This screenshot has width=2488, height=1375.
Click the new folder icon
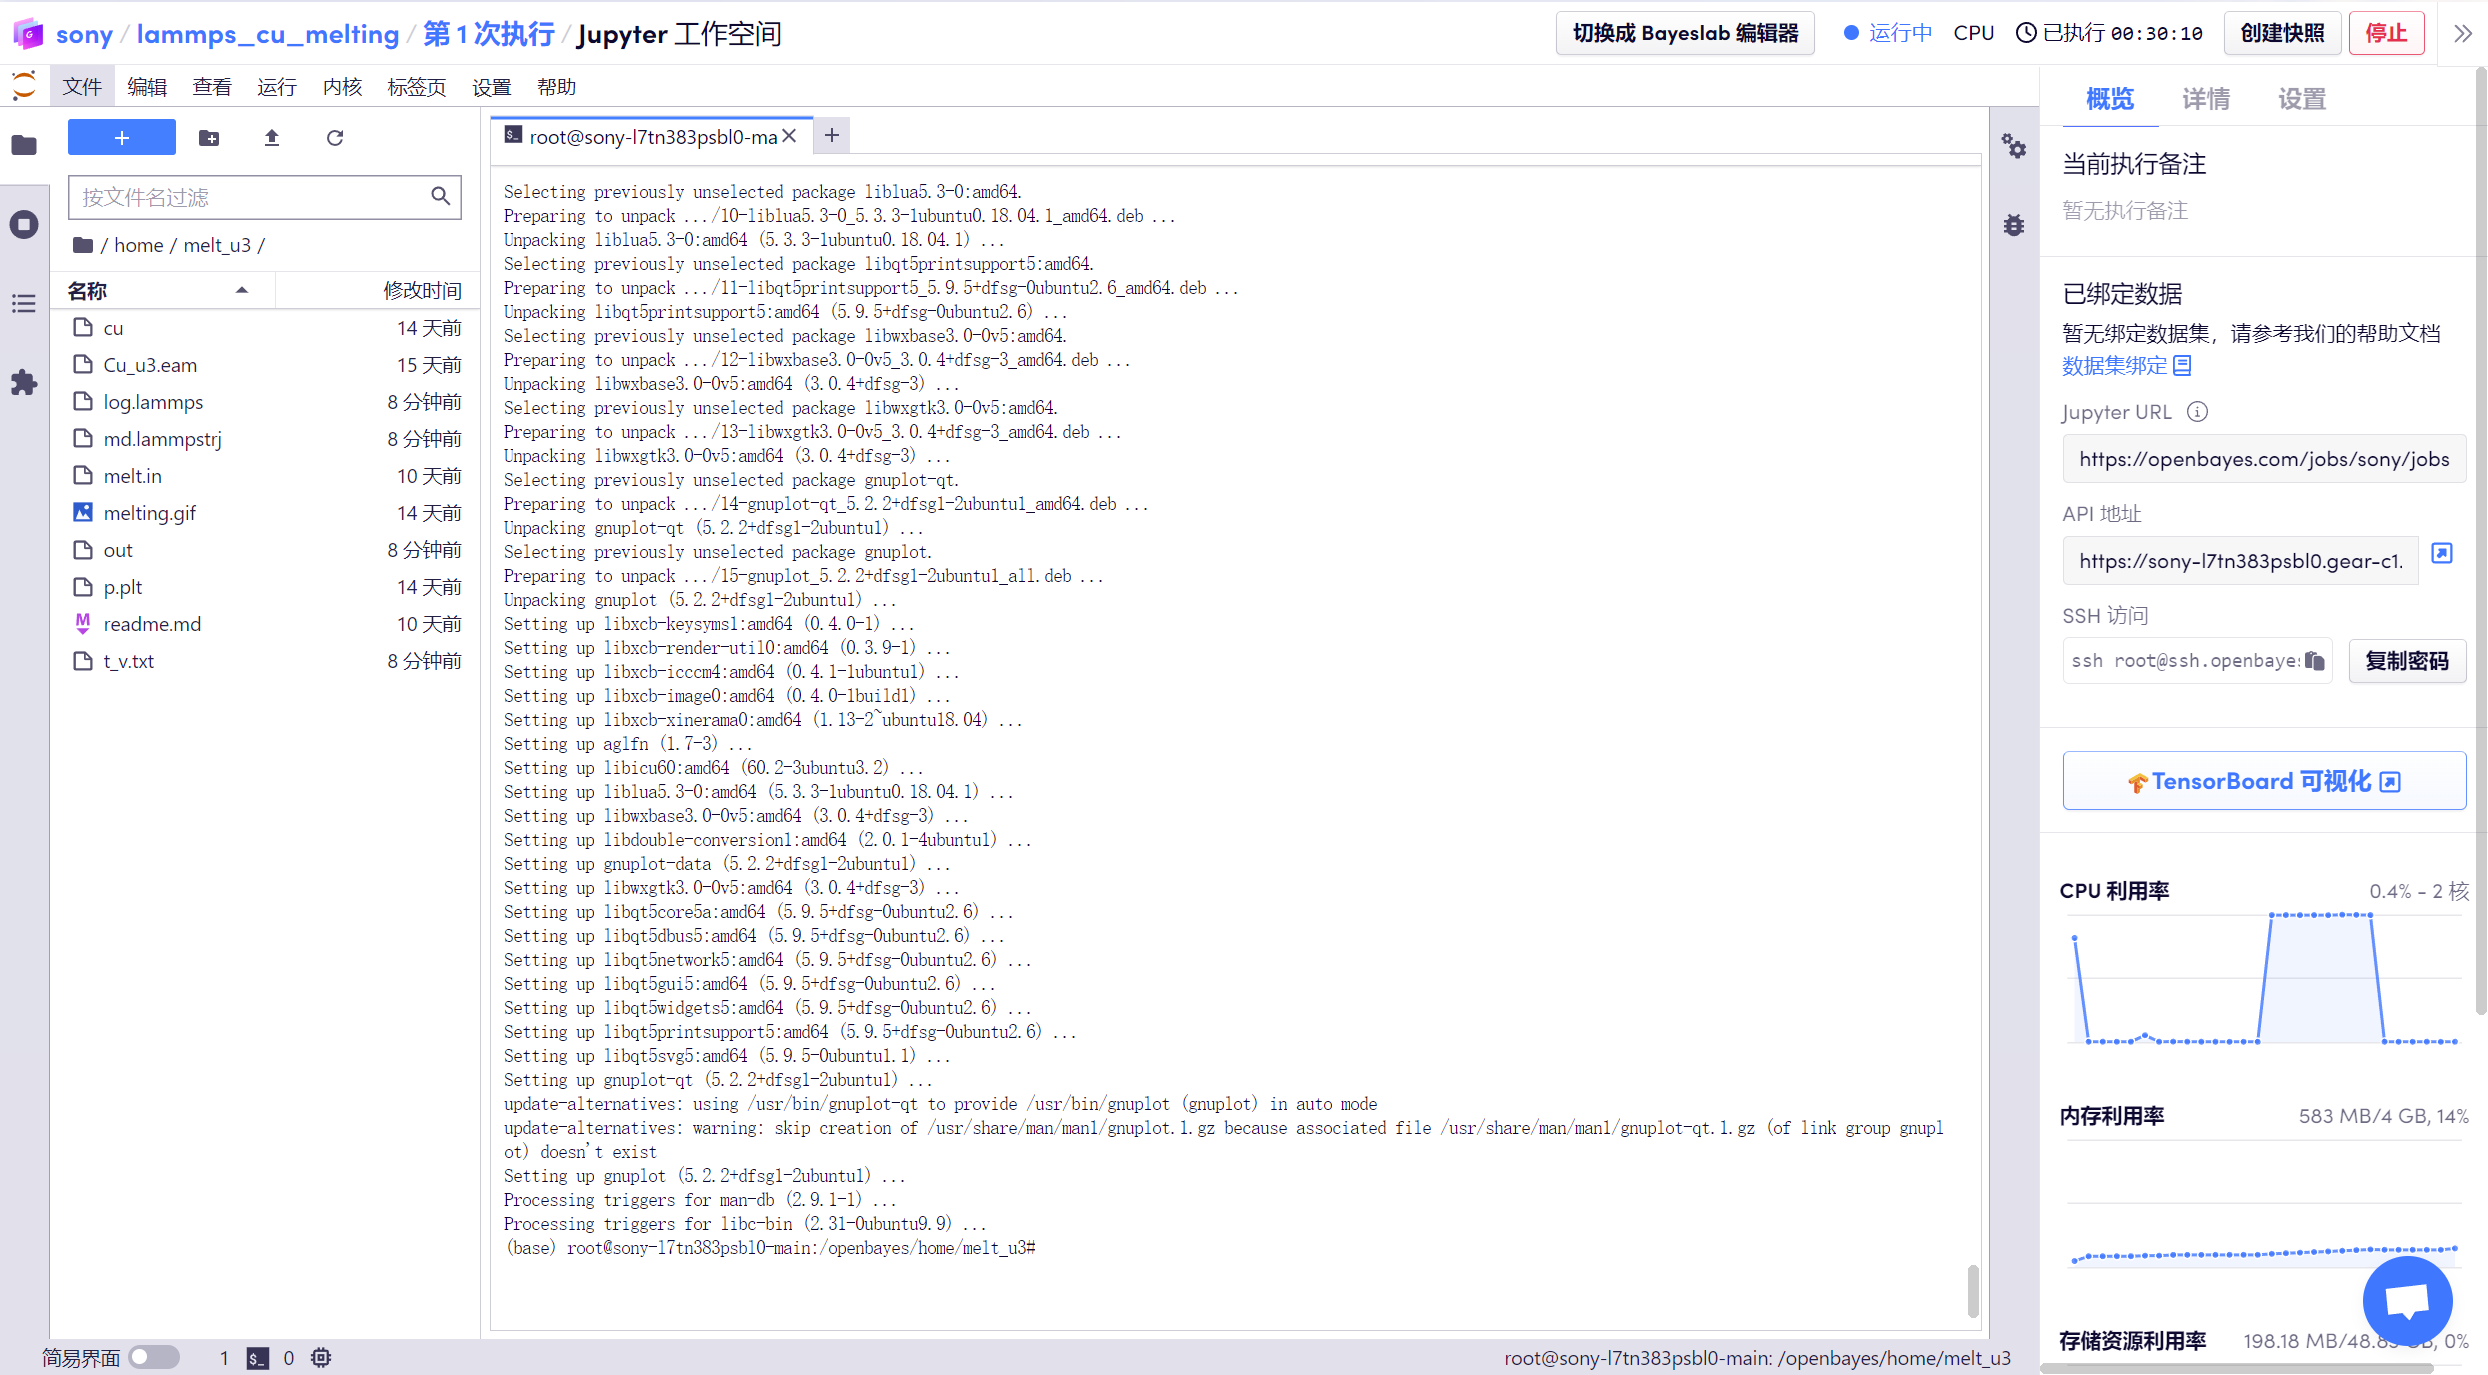209,138
